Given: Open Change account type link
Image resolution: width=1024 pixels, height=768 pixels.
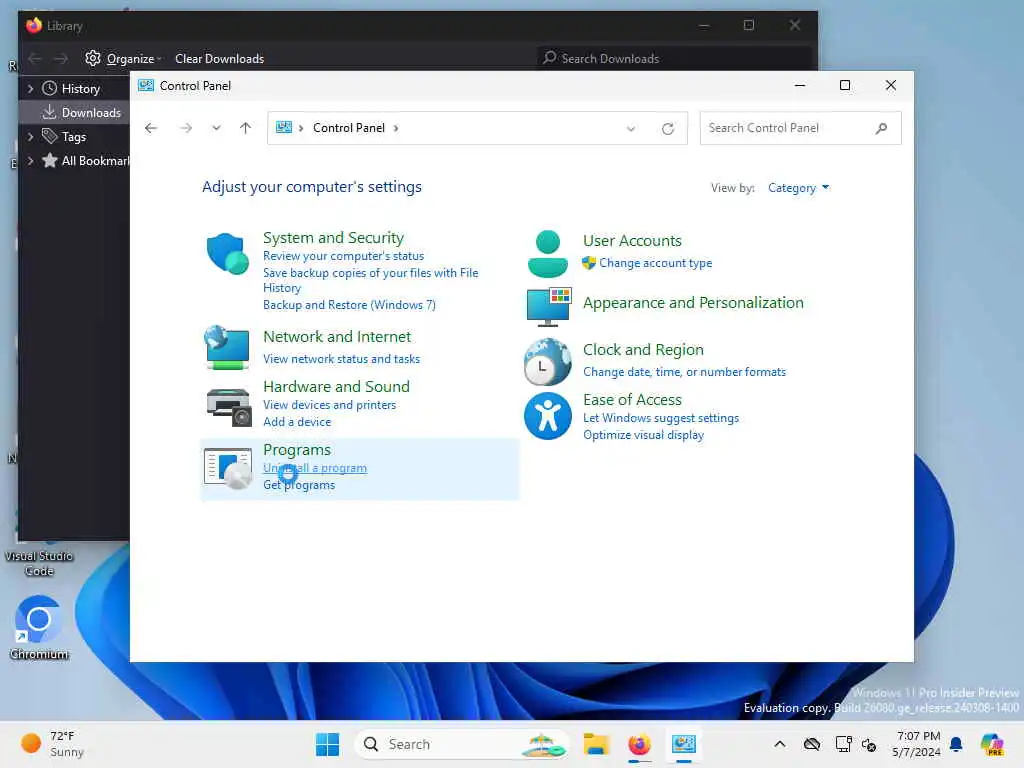Looking at the screenshot, I should coord(656,263).
